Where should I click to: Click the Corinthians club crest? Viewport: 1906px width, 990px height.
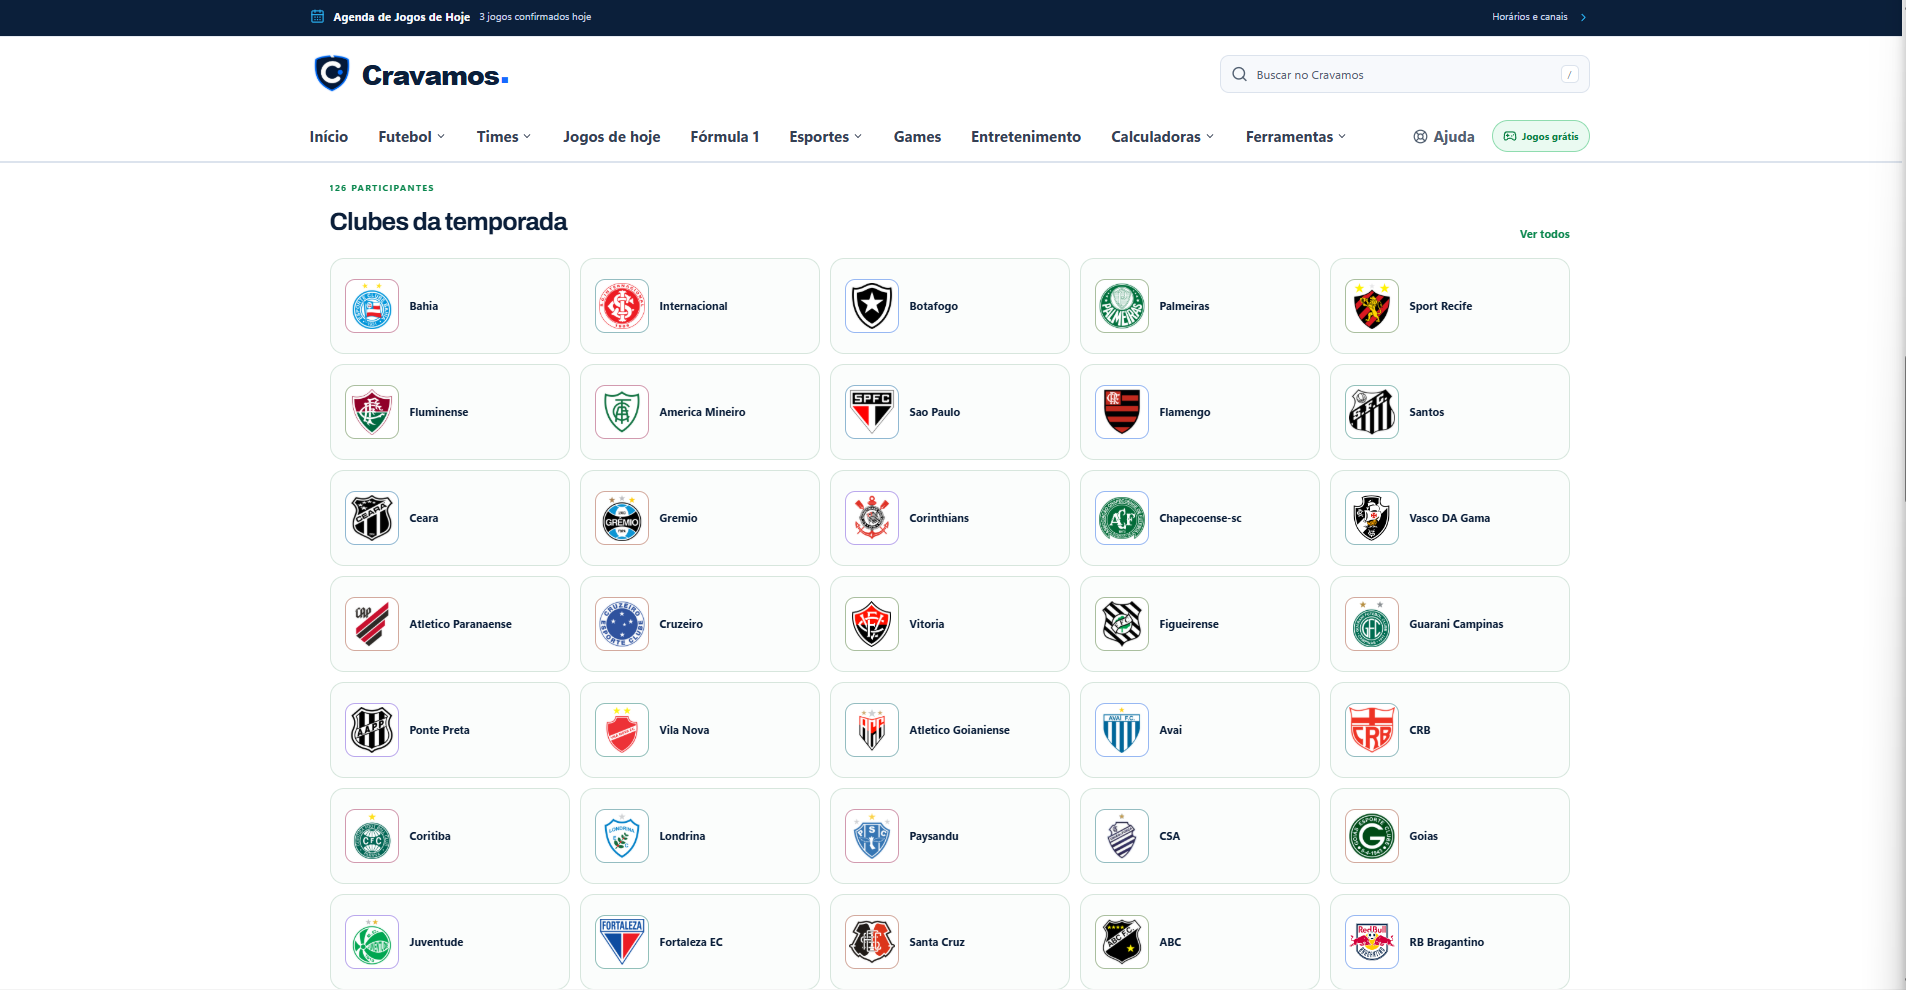pyautogui.click(x=872, y=518)
